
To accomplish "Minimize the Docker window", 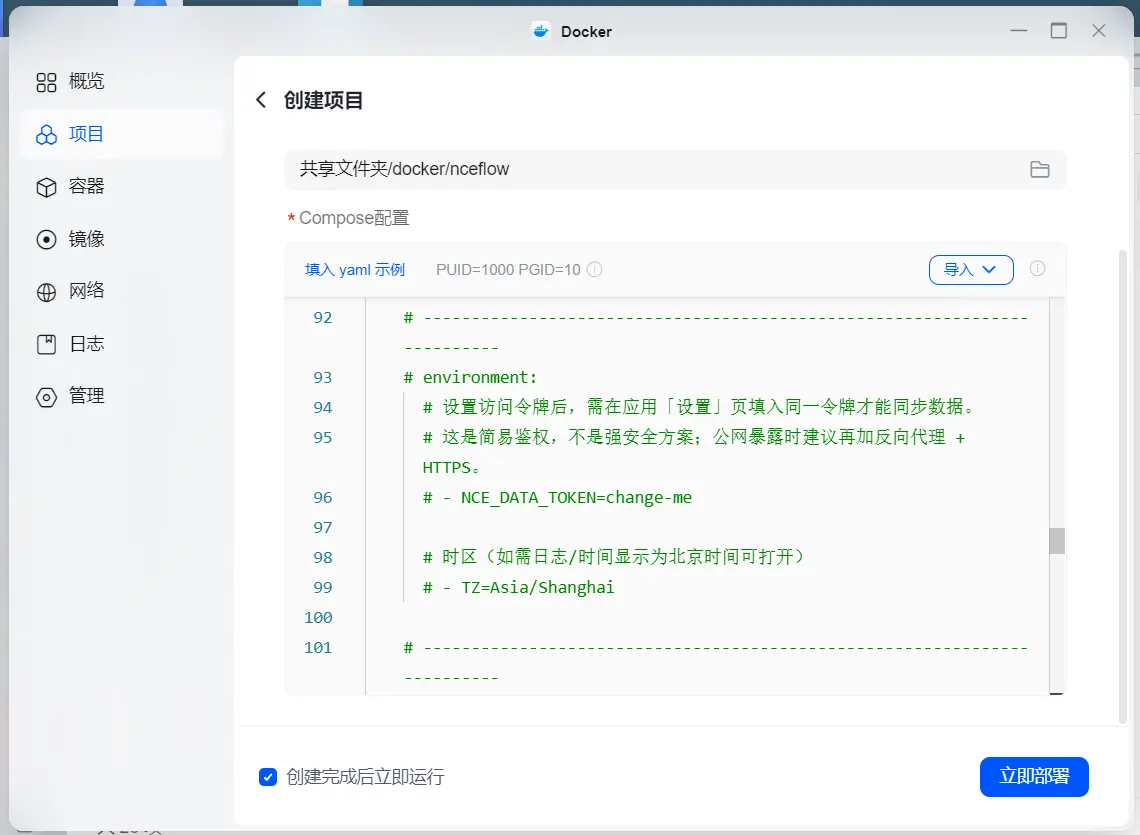I will [1019, 31].
